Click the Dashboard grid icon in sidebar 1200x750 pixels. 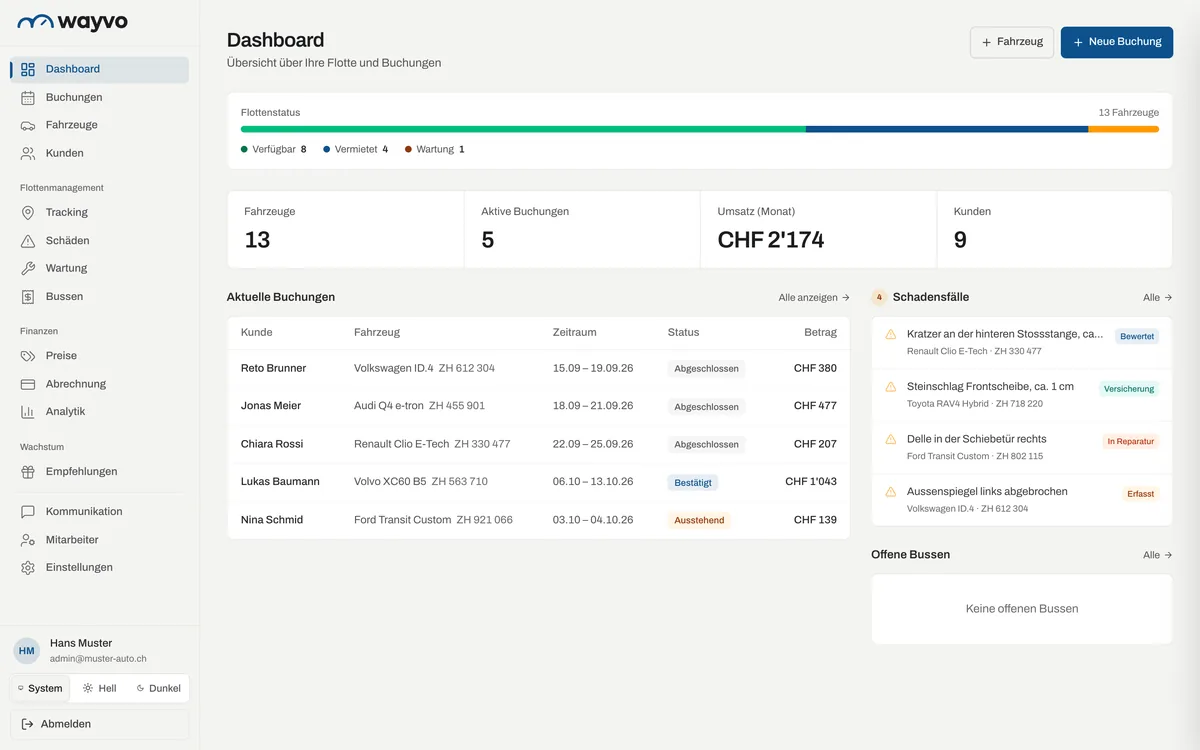click(28, 69)
